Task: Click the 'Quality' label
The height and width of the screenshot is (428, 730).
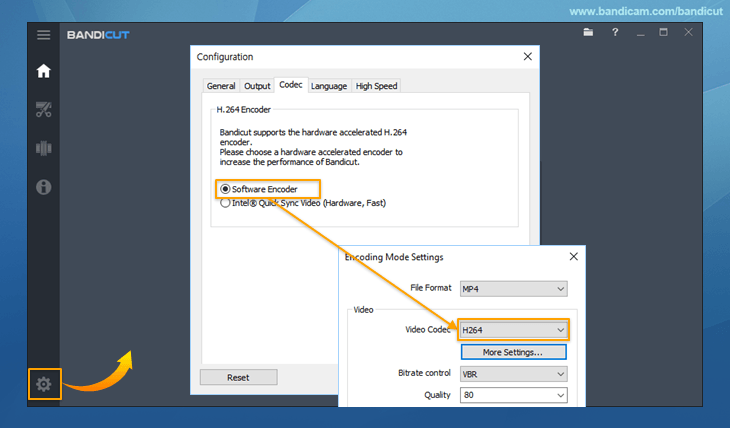Action: (x=437, y=395)
